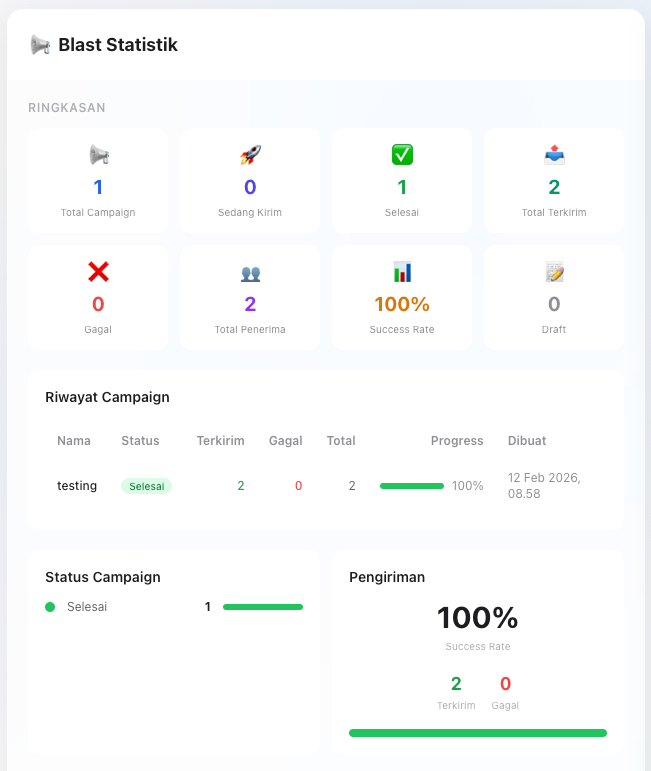This screenshot has width=651, height=771.
Task: Click the green checkmark icon for Selesai
Action: (x=402, y=155)
